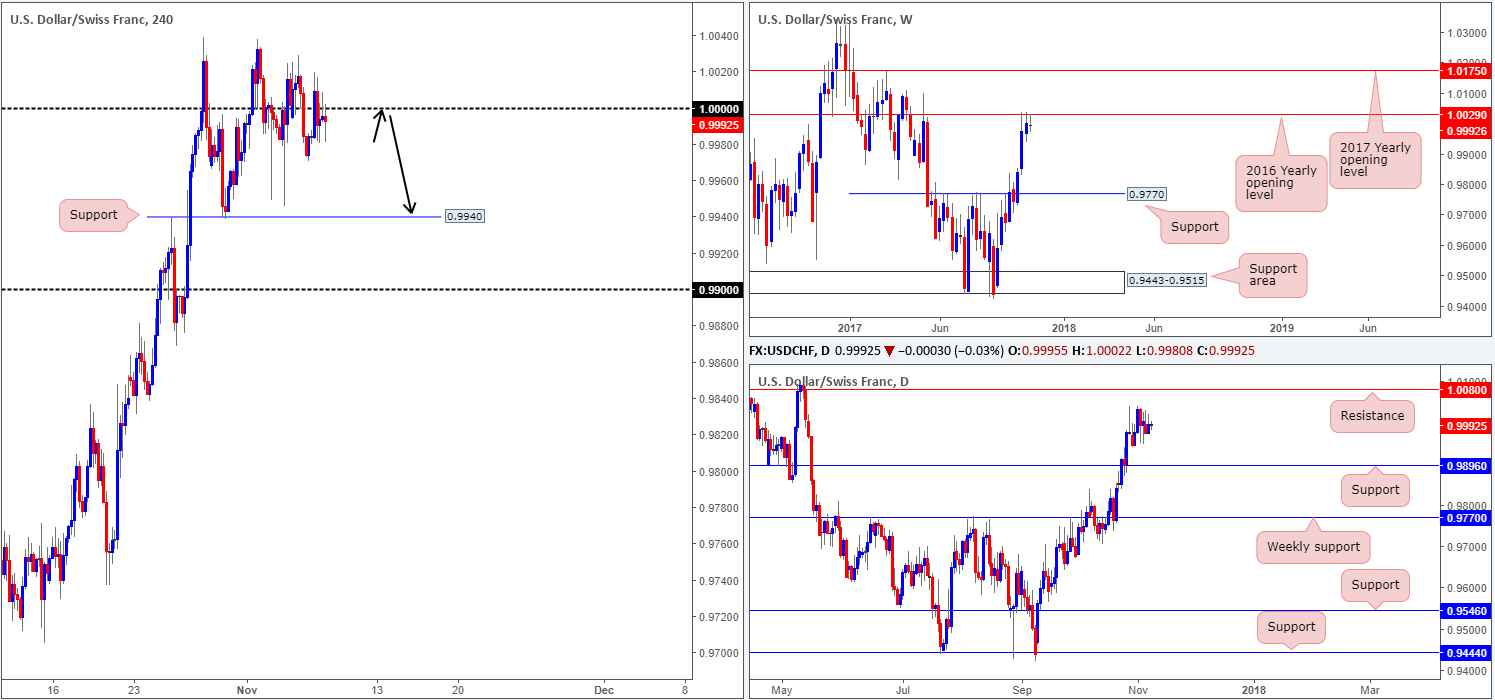Viewport: 1495px width, 700px height.
Task: Select the red 1.01750 price label
Action: tap(1465, 71)
